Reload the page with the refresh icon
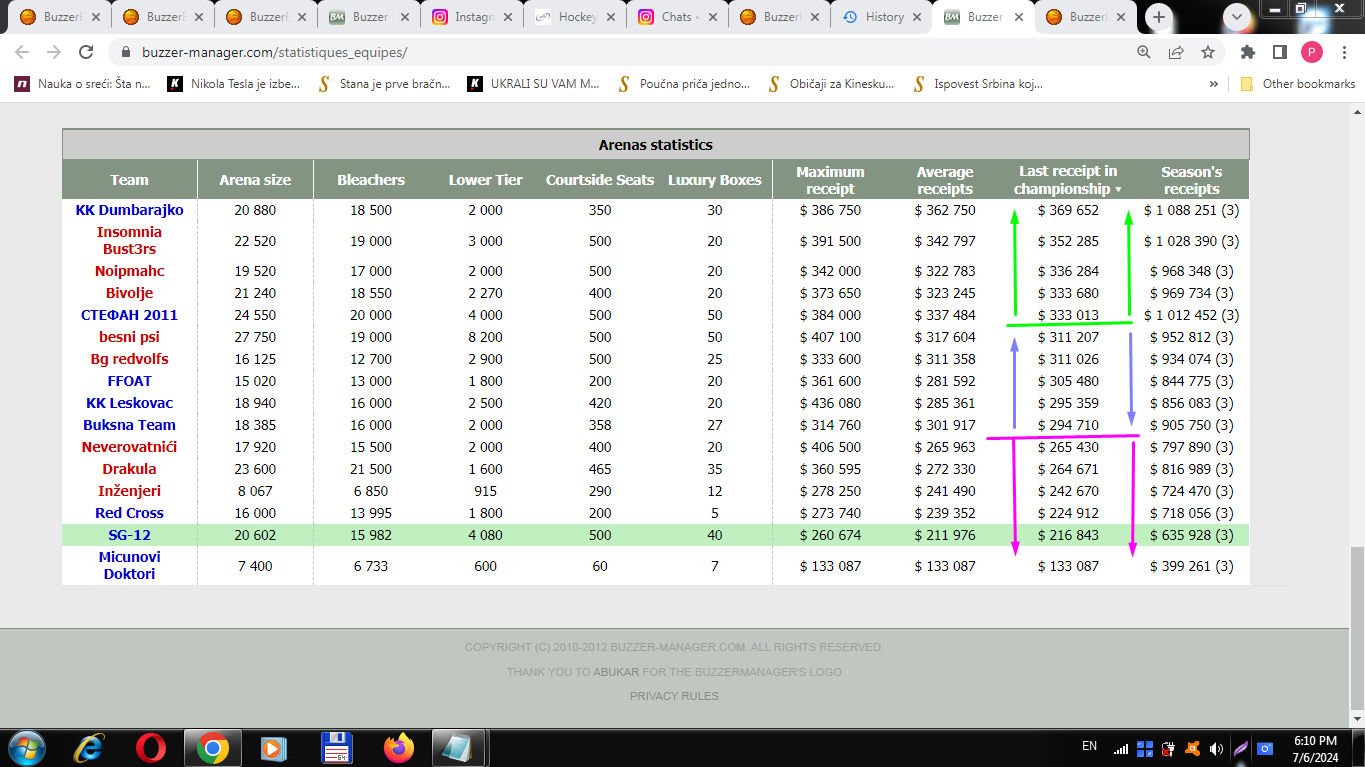1365x767 pixels. [86, 52]
